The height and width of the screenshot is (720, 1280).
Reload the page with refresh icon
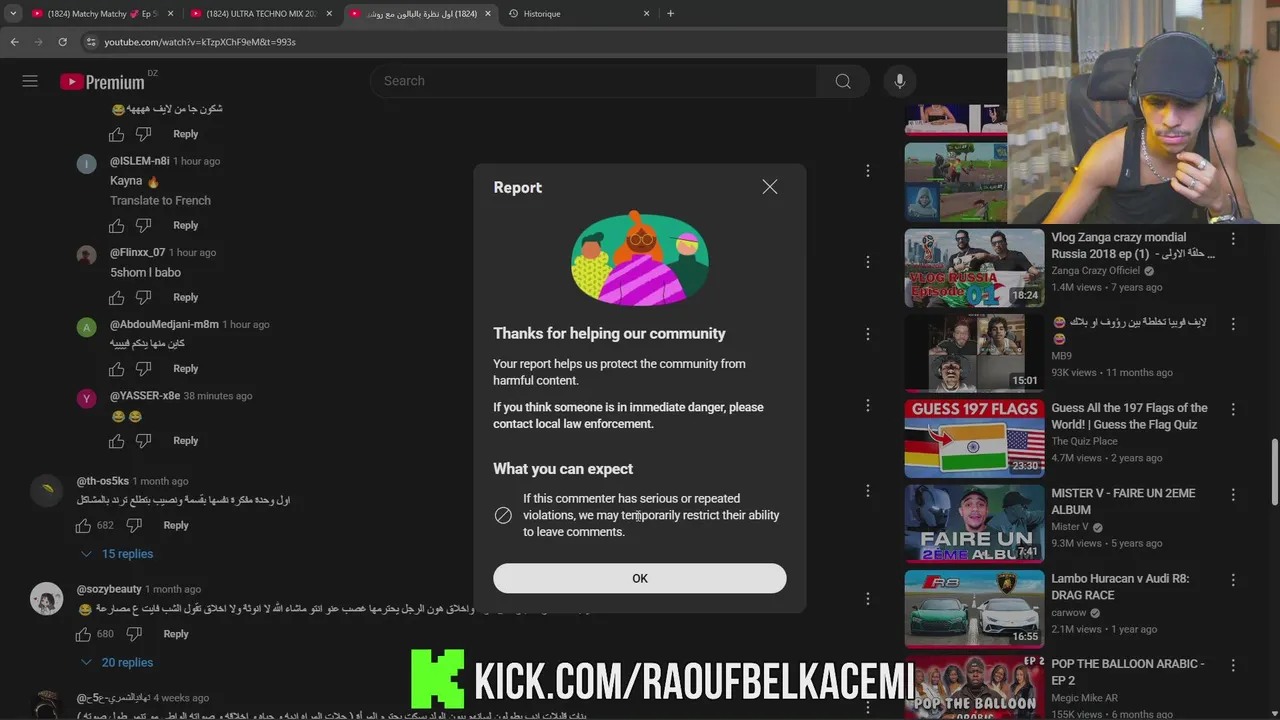pyautogui.click(x=62, y=42)
